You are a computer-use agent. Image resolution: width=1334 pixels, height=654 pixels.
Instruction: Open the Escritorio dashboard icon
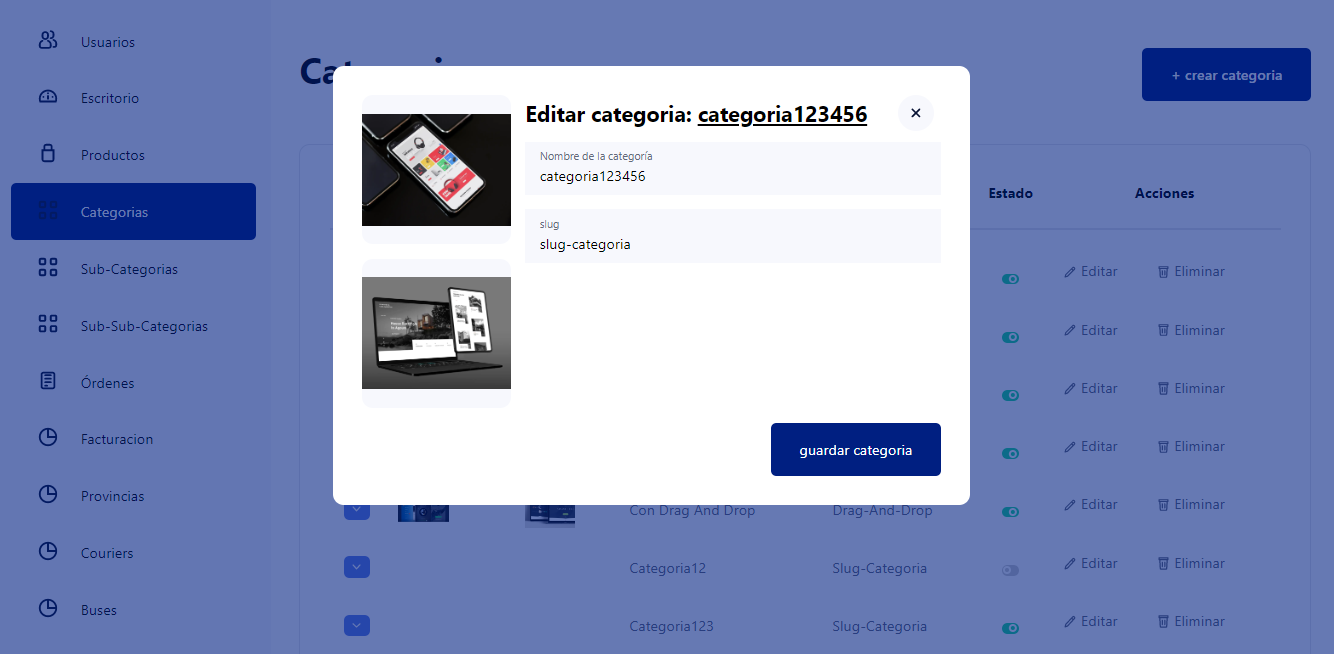pyautogui.click(x=47, y=97)
